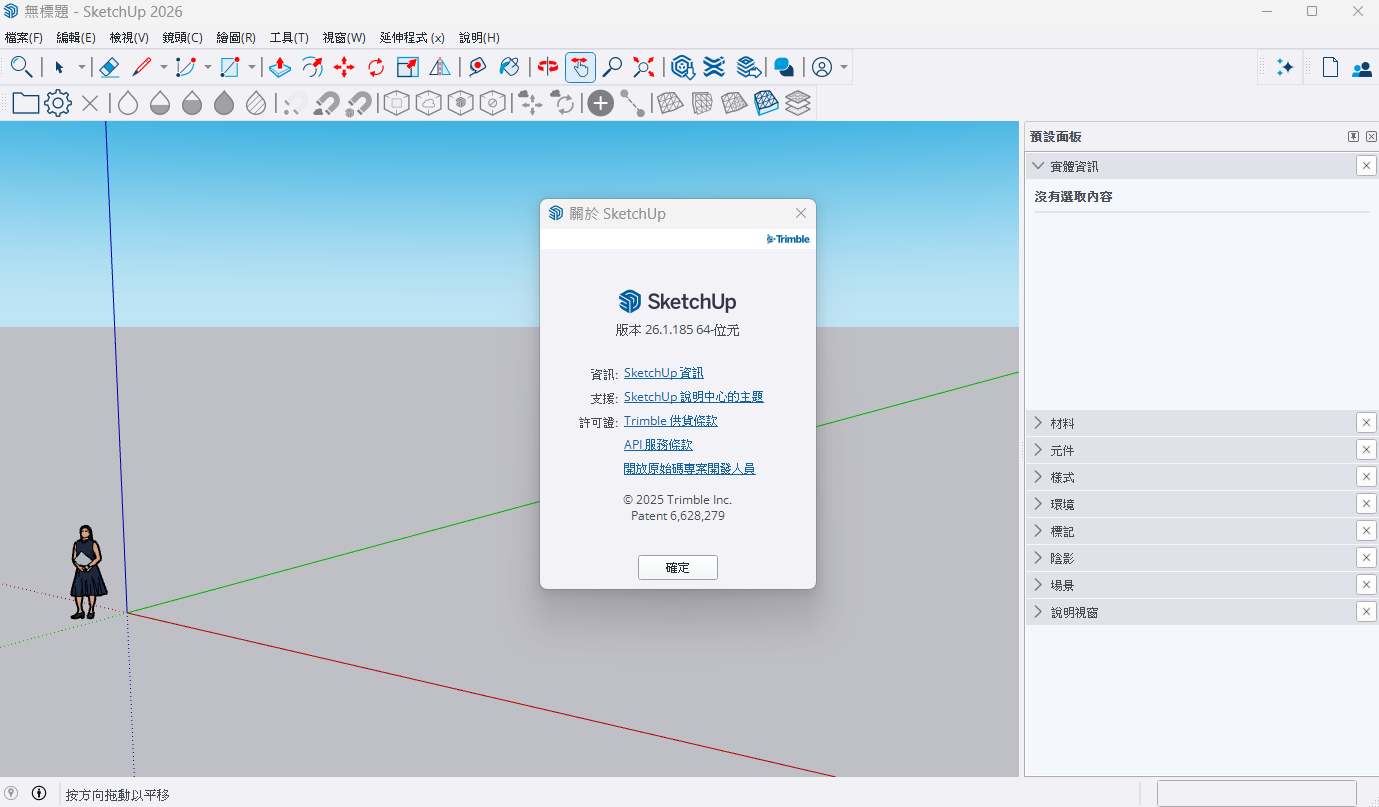This screenshot has height=807, width=1379.
Task: Open the 檔案(F) menu
Action: click(24, 38)
